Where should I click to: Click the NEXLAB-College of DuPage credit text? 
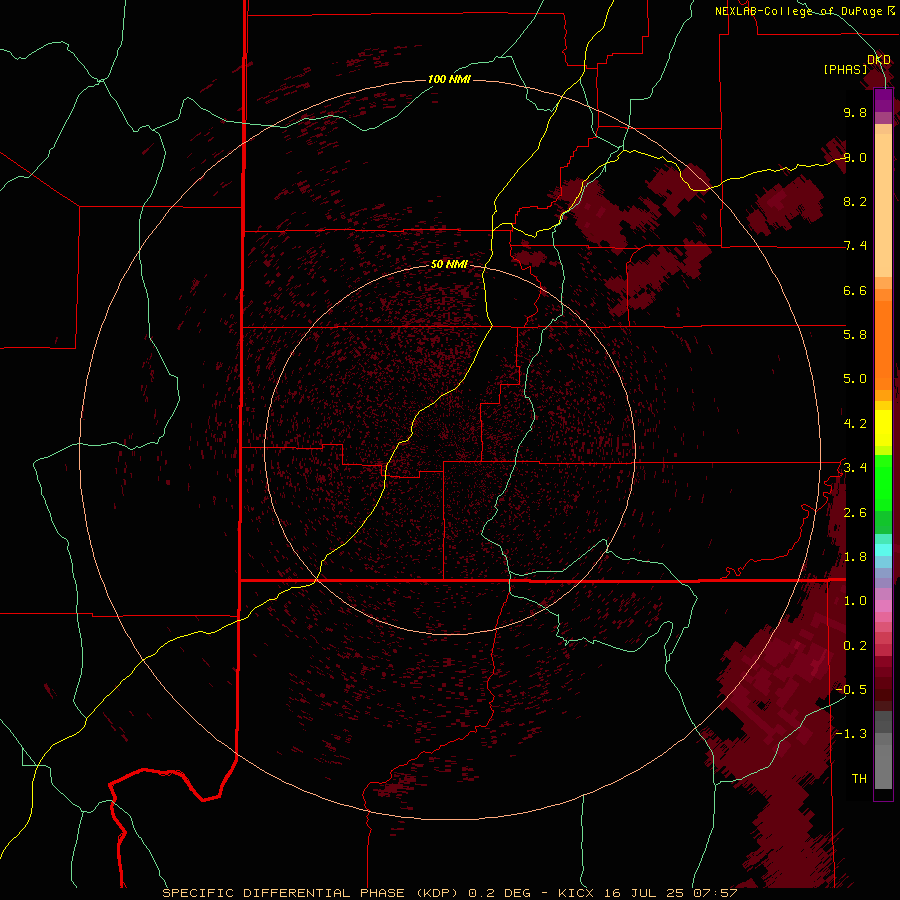(798, 11)
